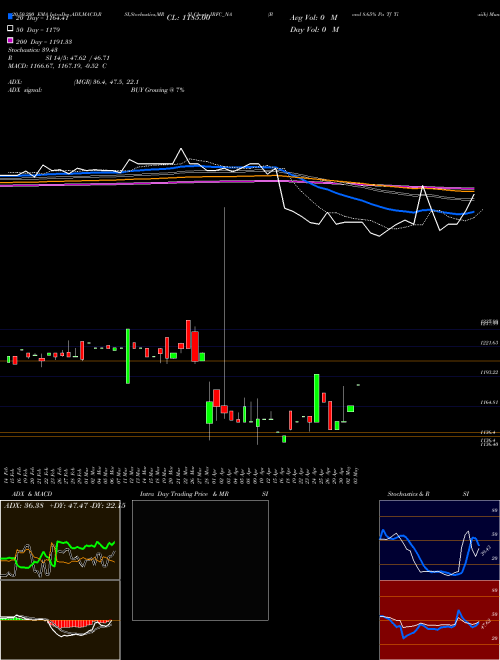Image resolution: width=500 pixels, height=660 pixels.
Task: Click the empty intraday trading price panel
Action: [200, 560]
